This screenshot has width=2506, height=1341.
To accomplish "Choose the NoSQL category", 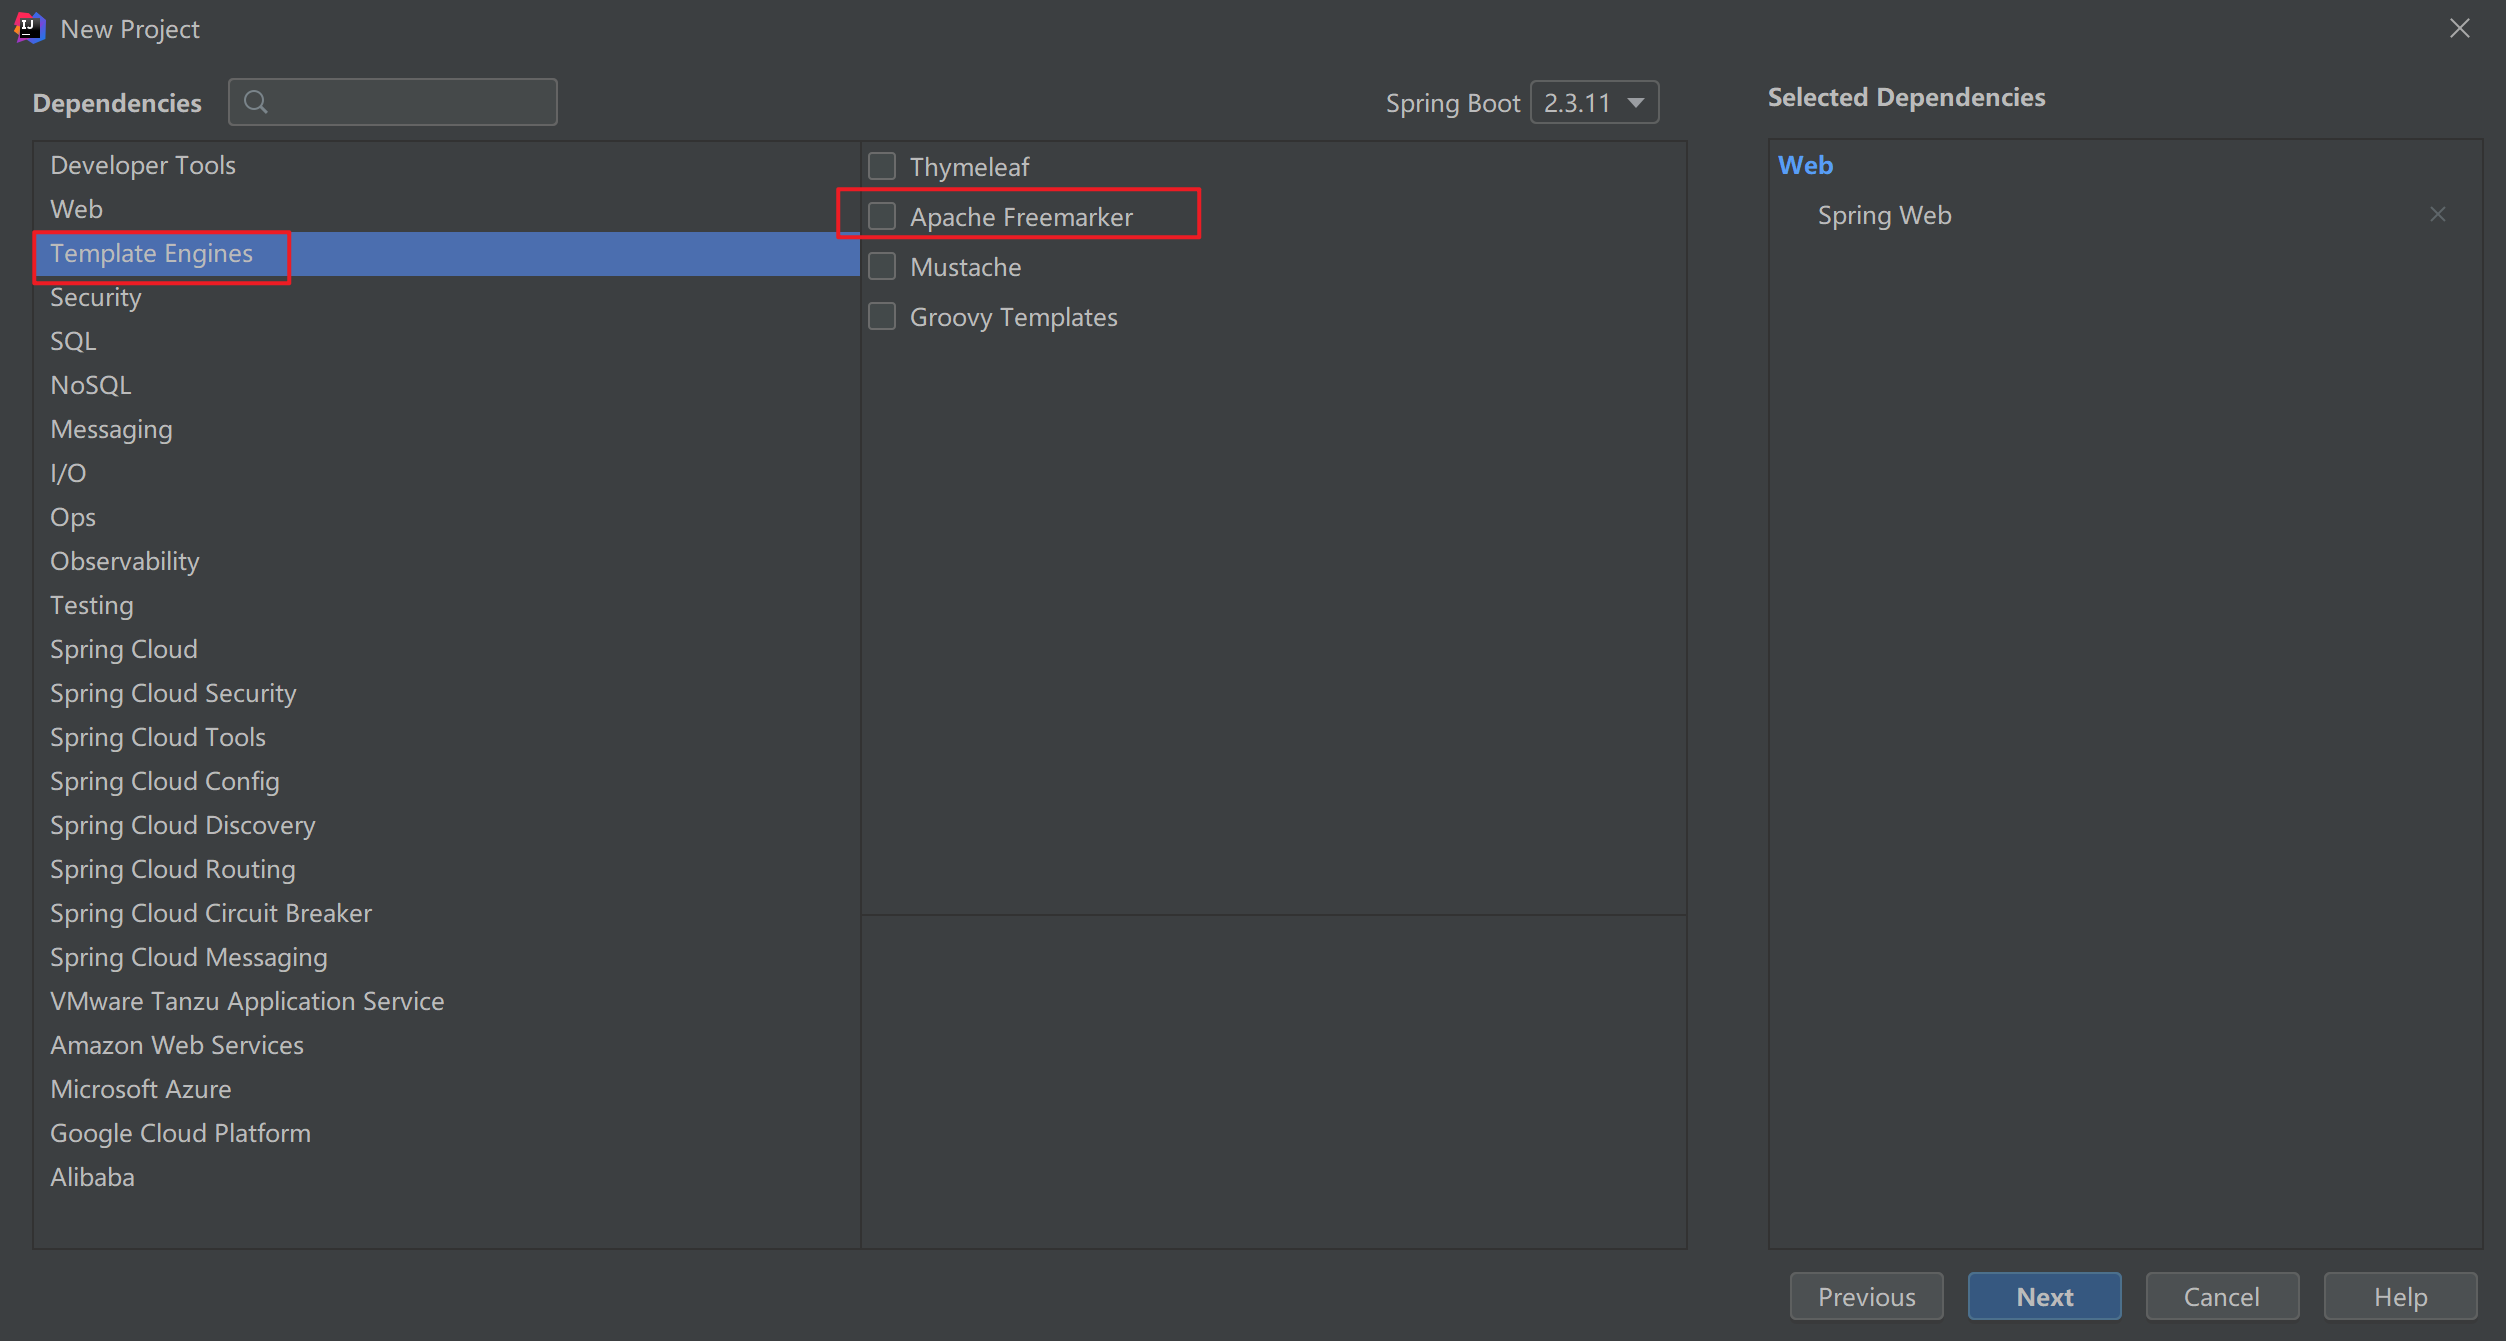I will tap(91, 385).
